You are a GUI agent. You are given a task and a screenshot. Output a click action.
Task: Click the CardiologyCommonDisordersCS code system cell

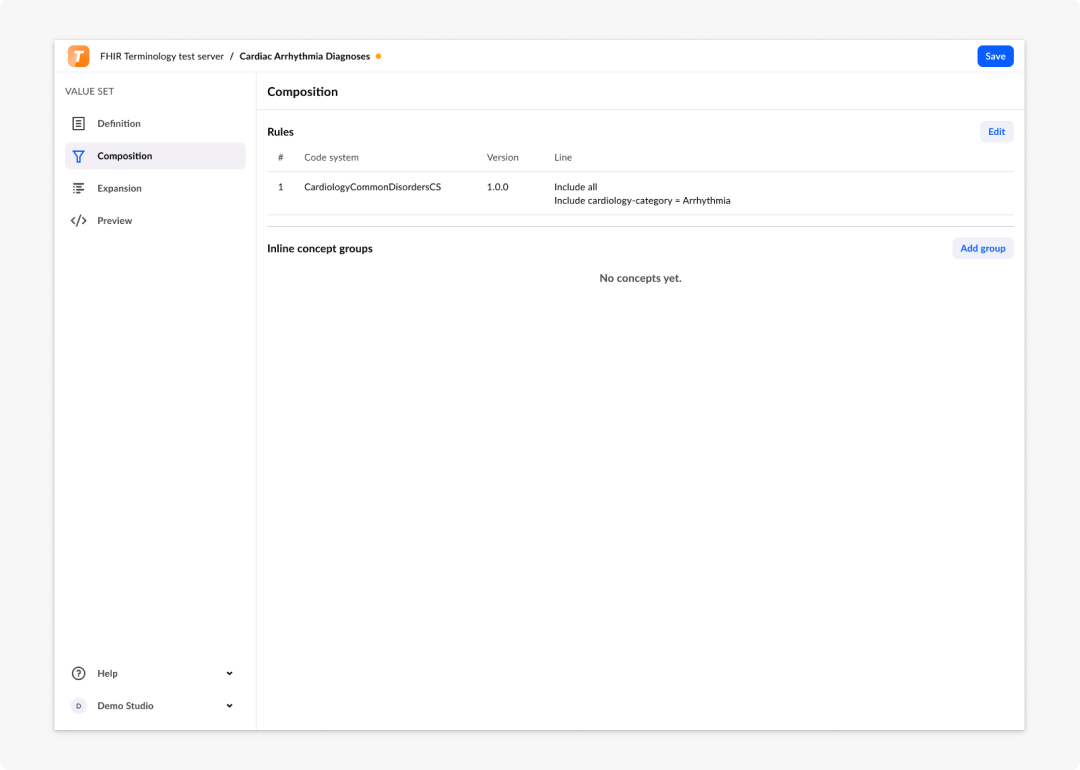(x=373, y=187)
